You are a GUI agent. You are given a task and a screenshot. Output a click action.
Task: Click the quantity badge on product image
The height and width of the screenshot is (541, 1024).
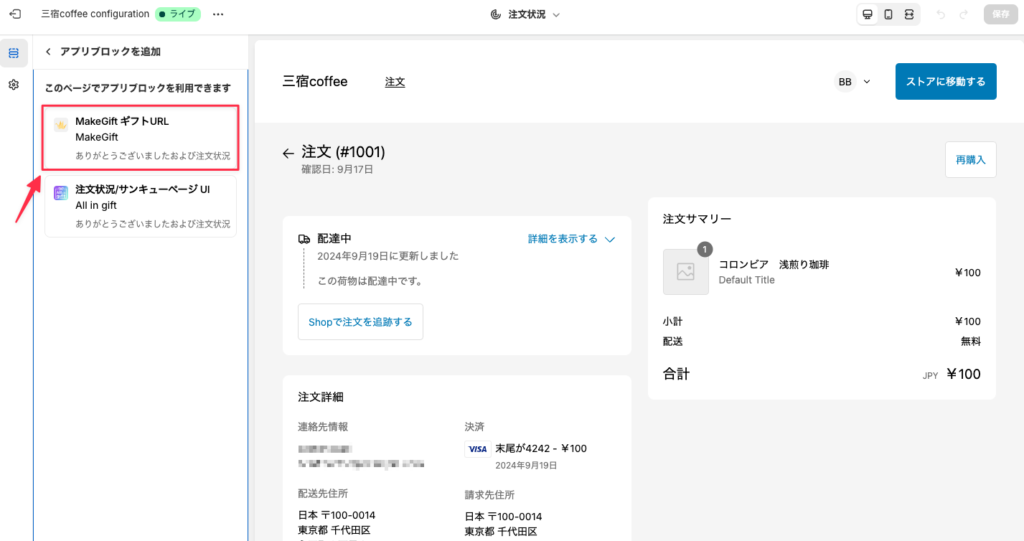[x=705, y=250]
